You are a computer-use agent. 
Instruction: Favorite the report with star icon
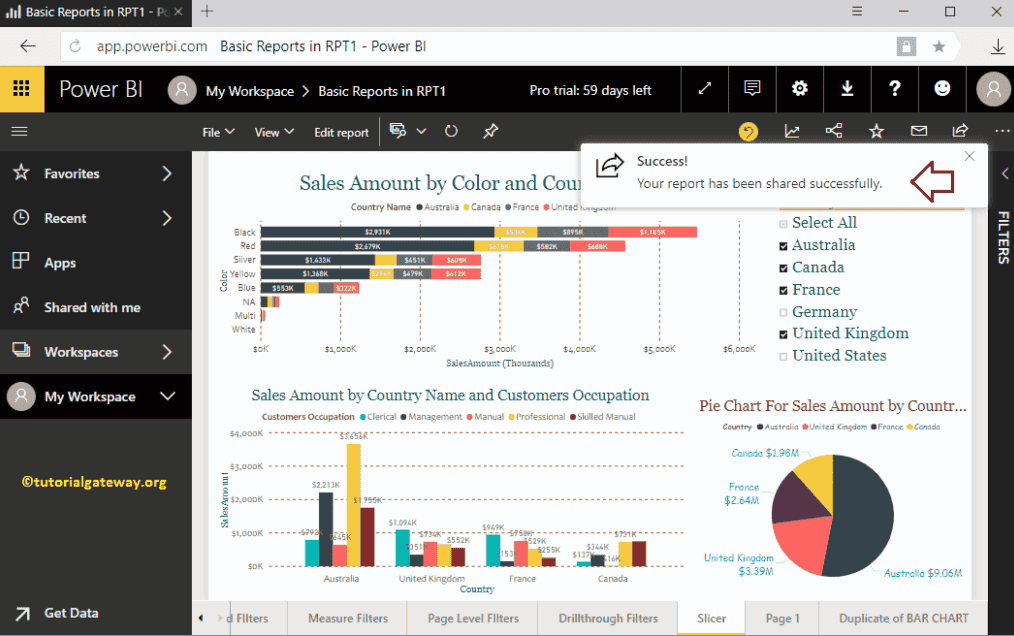[876, 131]
